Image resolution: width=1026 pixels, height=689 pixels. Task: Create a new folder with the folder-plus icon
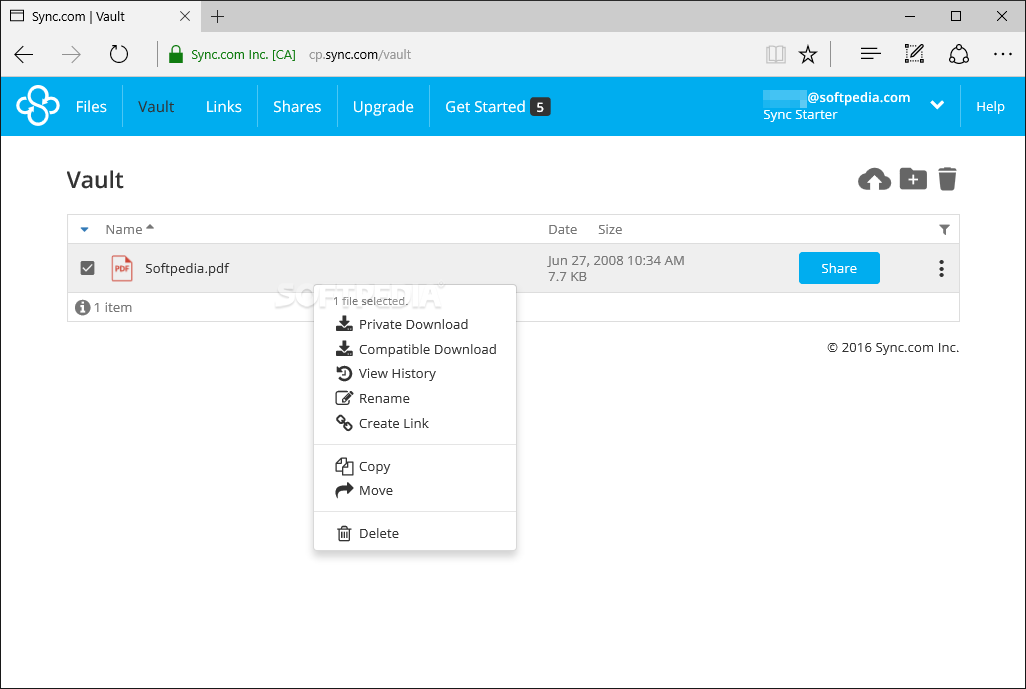(913, 179)
